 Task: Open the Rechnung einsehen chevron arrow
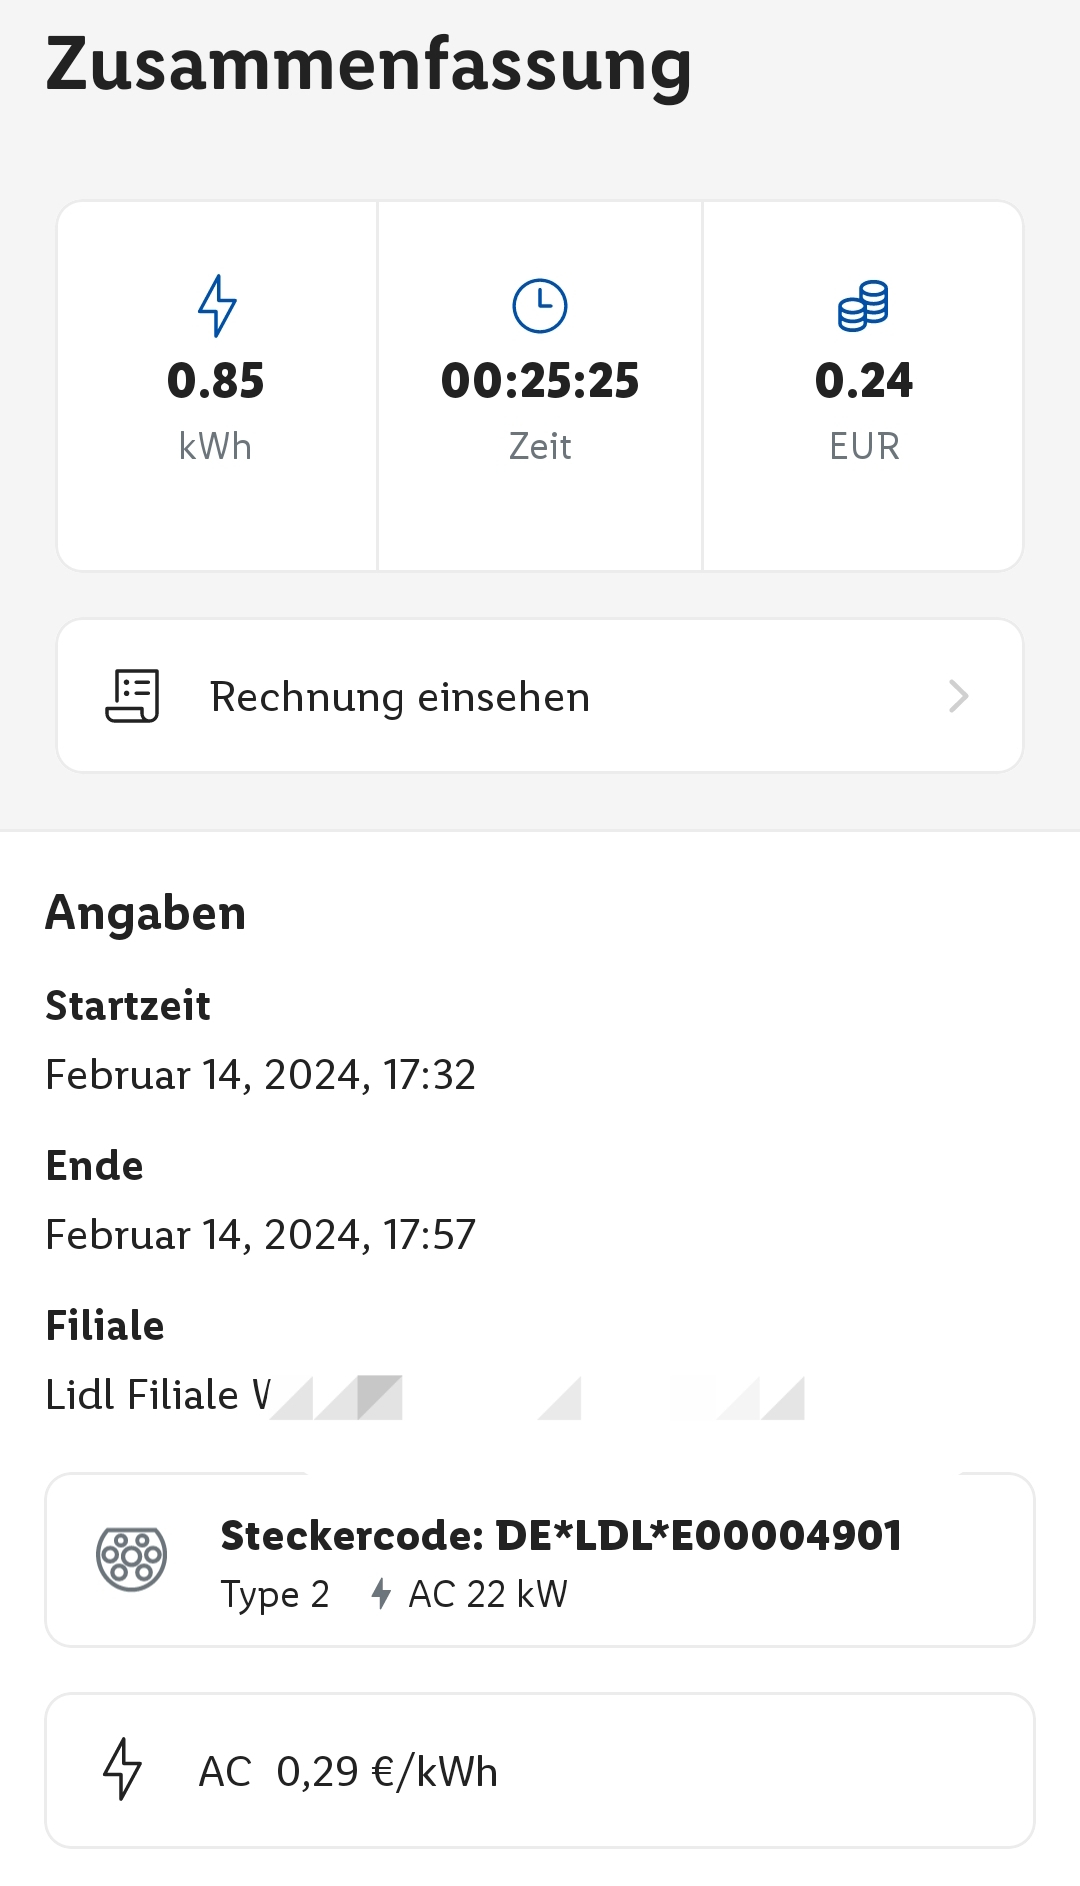coord(958,696)
